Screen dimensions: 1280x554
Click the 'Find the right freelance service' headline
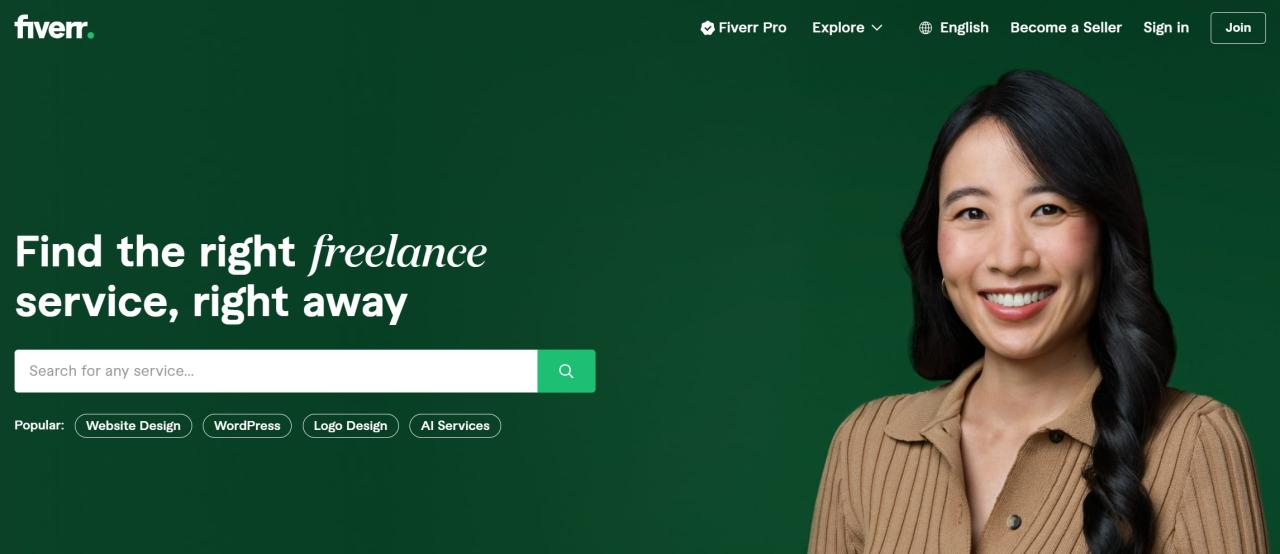(251, 276)
